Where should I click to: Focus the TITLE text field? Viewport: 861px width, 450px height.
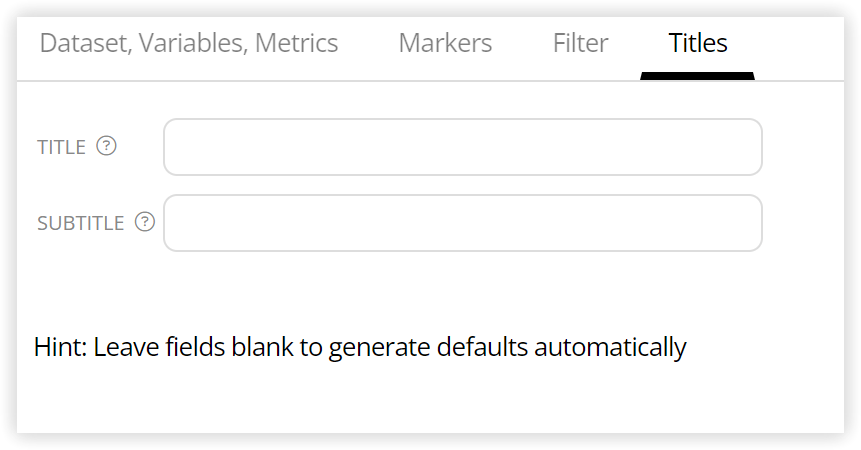tap(463, 147)
